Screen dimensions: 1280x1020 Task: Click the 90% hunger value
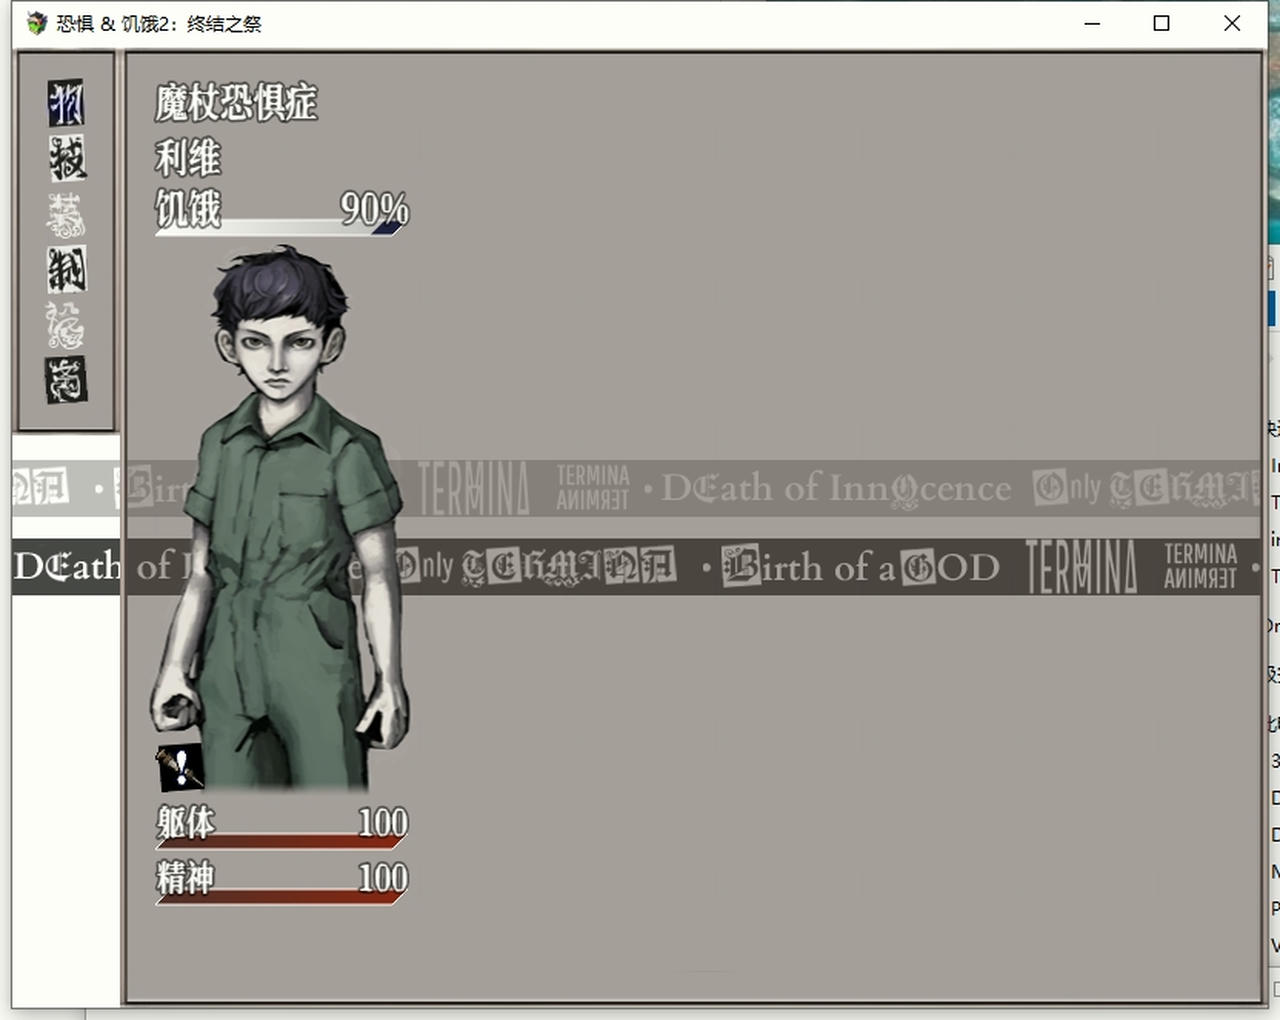click(374, 208)
